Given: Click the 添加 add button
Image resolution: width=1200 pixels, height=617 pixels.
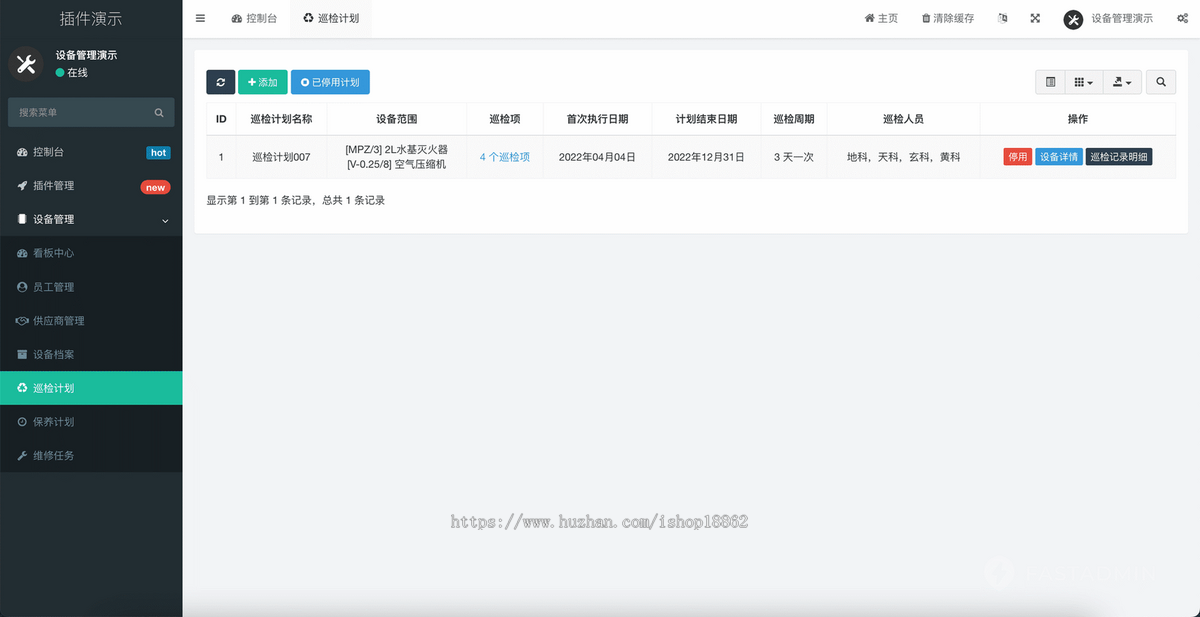Looking at the screenshot, I should point(263,81).
